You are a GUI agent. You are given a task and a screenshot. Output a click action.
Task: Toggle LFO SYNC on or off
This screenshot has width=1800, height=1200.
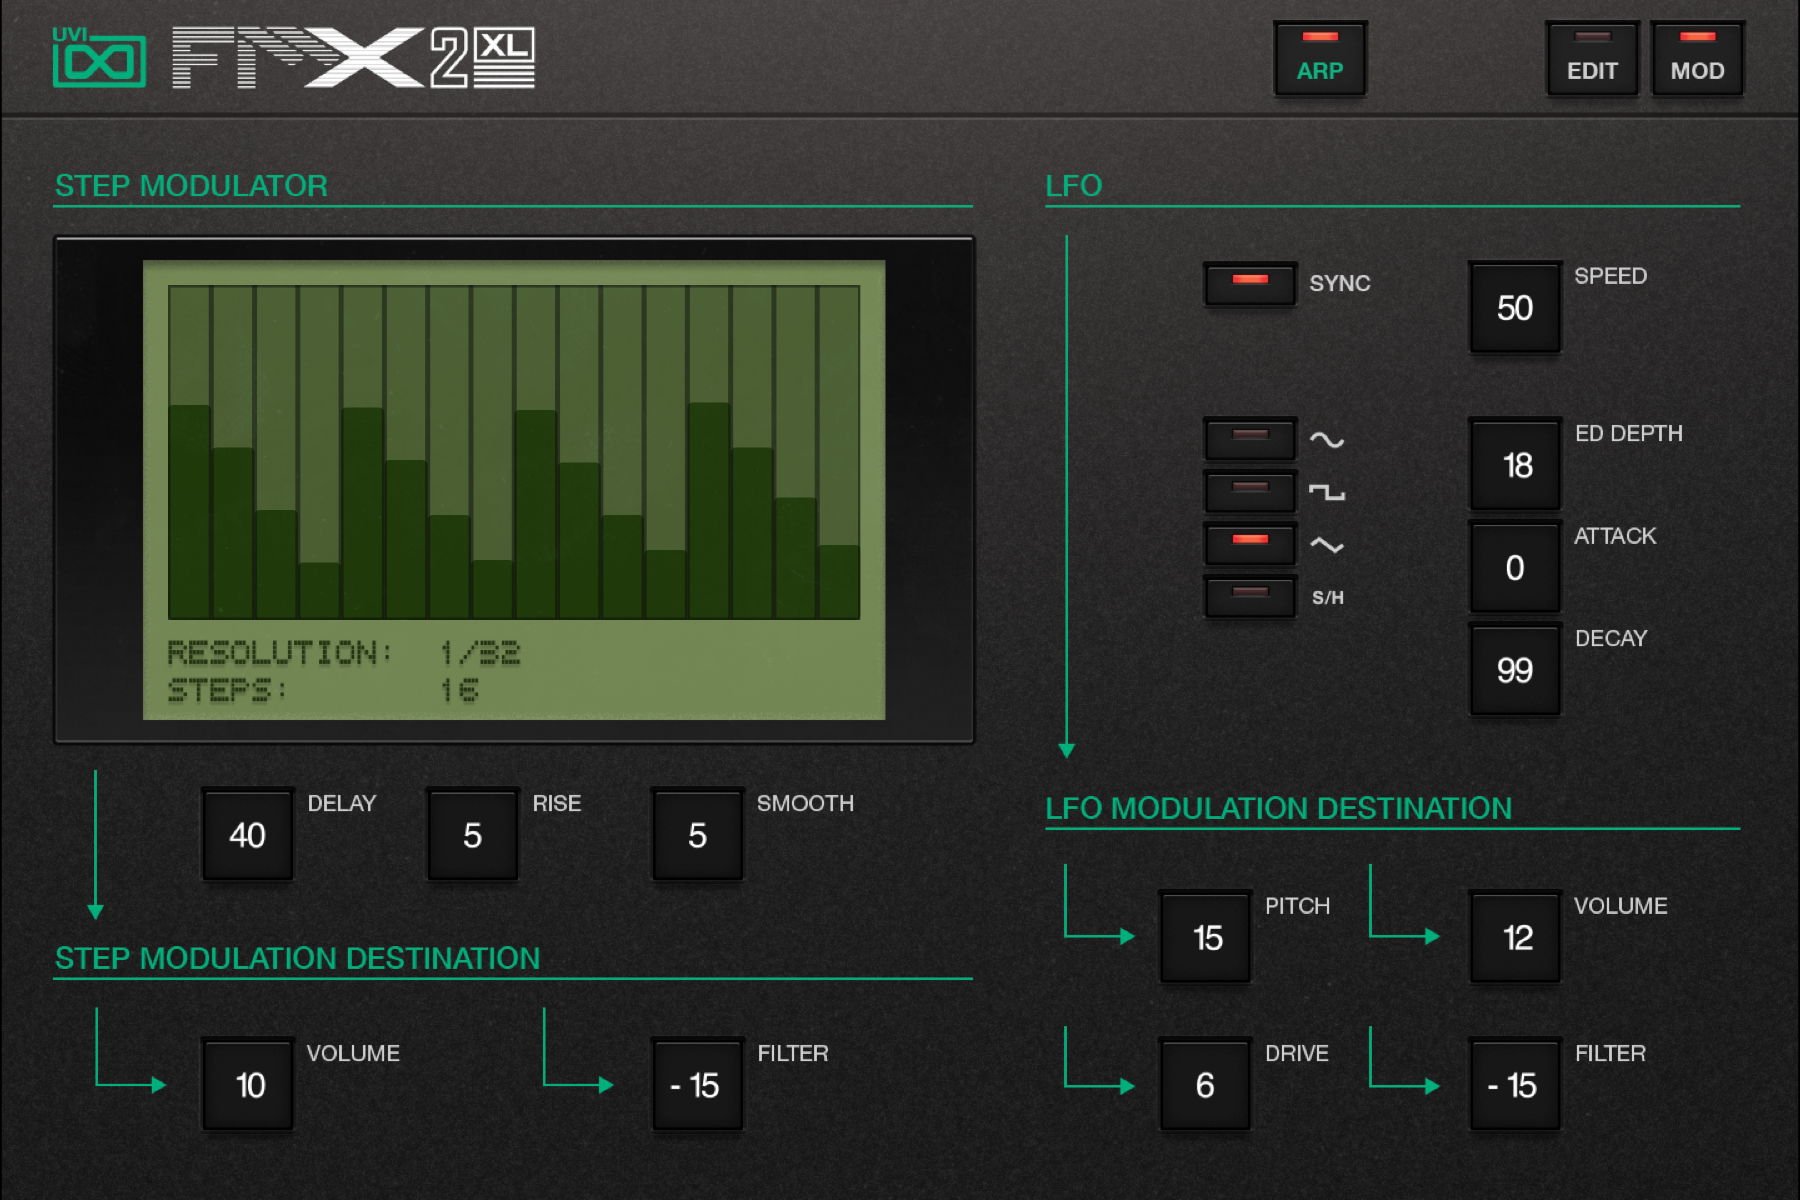1249,283
